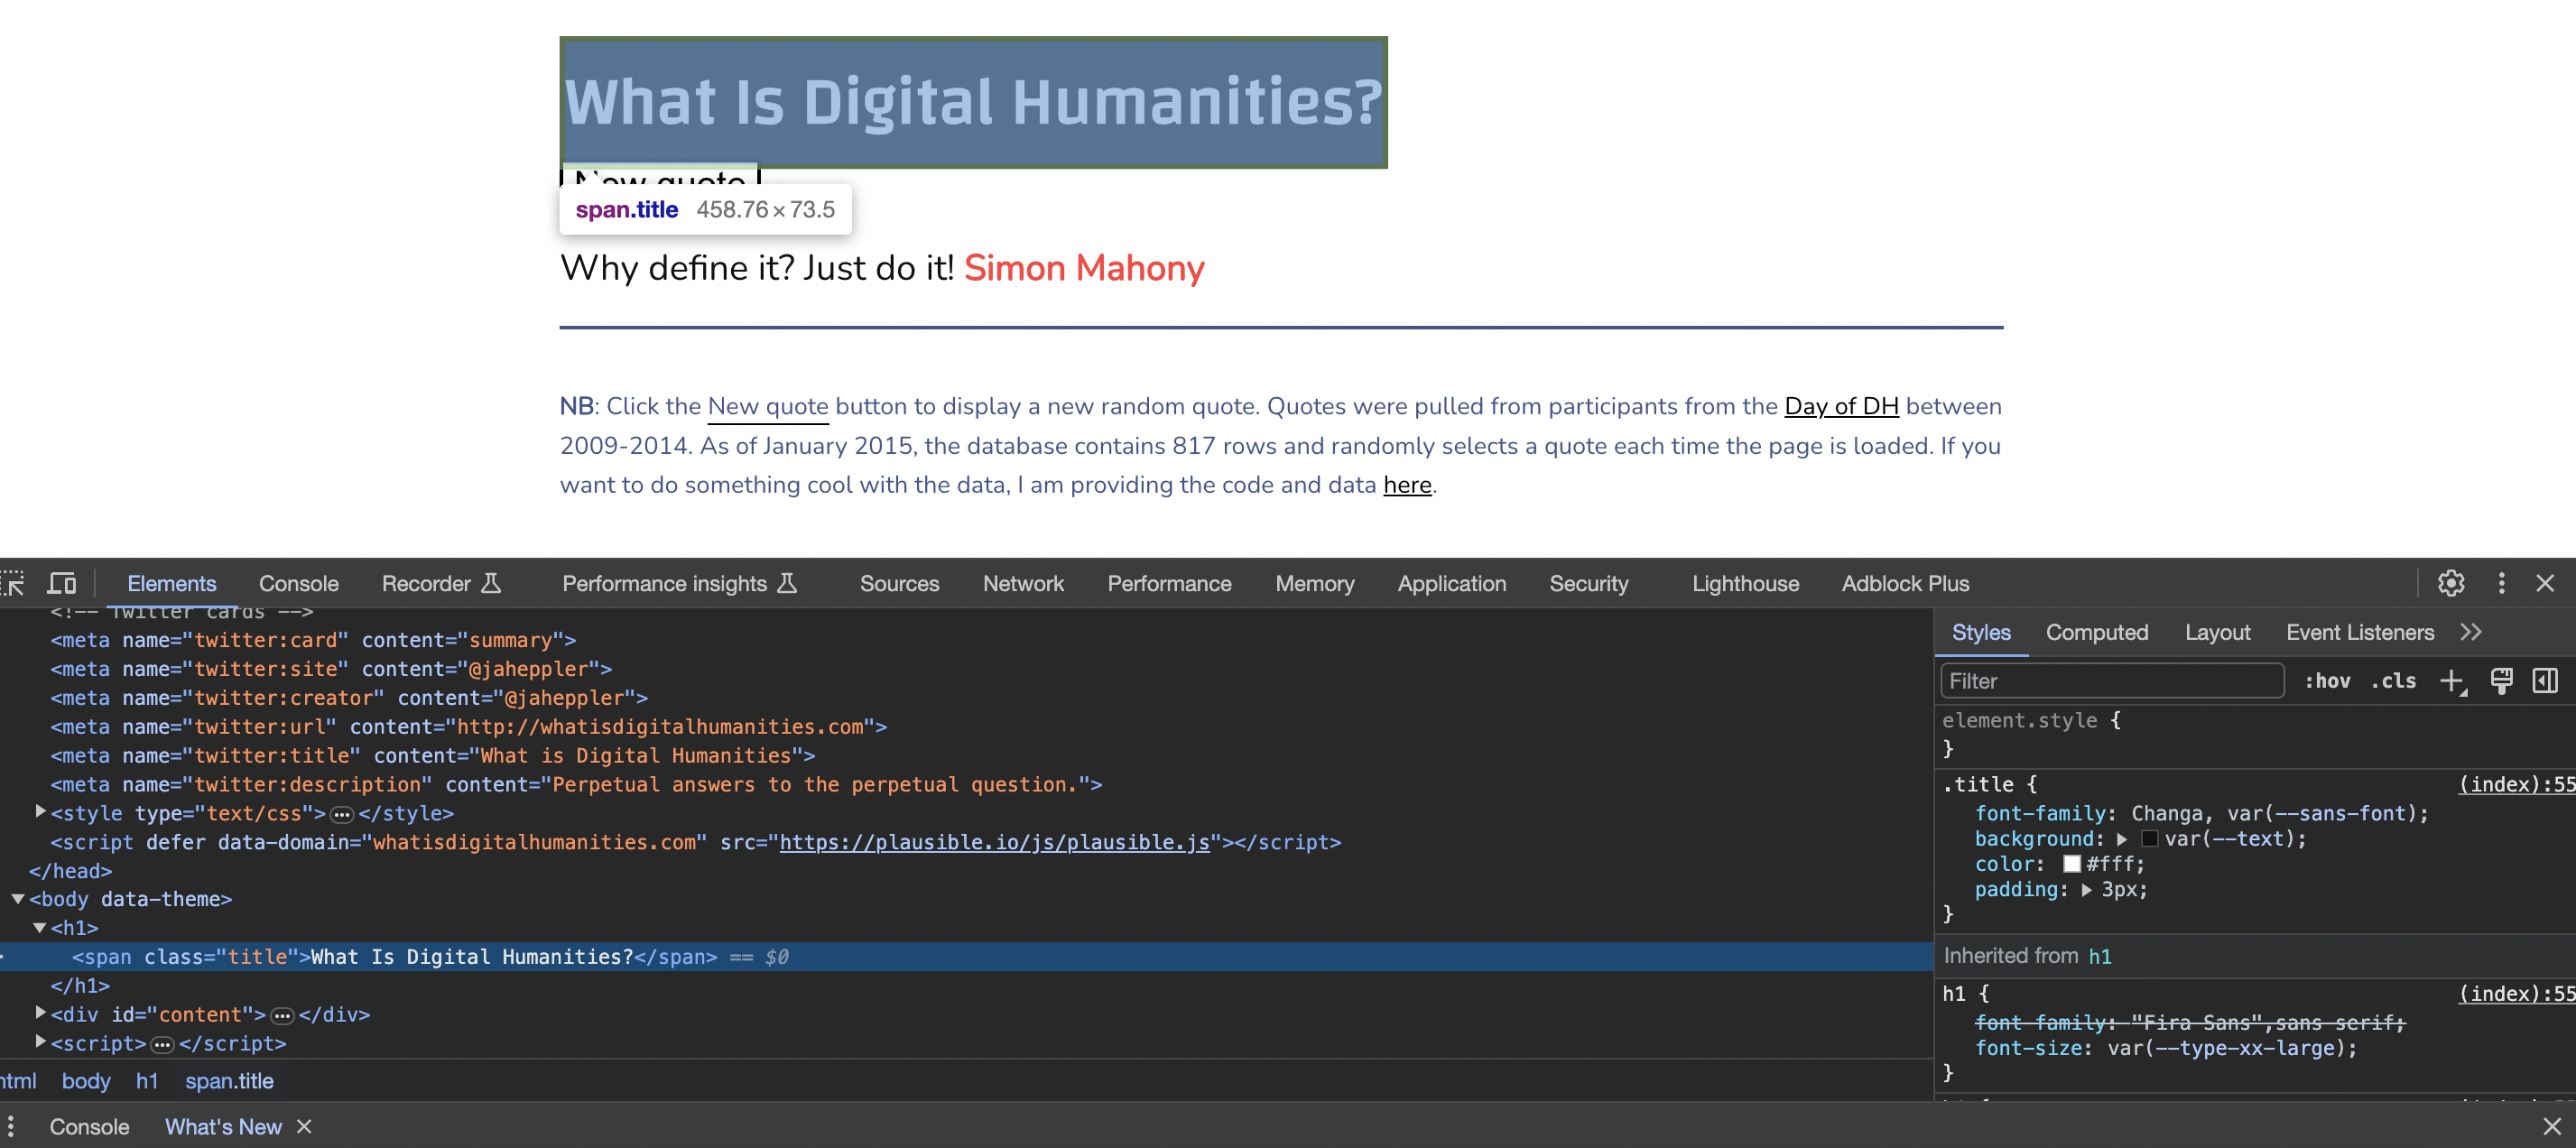Toggle the device toolbar icon
This screenshot has height=1148, width=2576.
[x=62, y=583]
